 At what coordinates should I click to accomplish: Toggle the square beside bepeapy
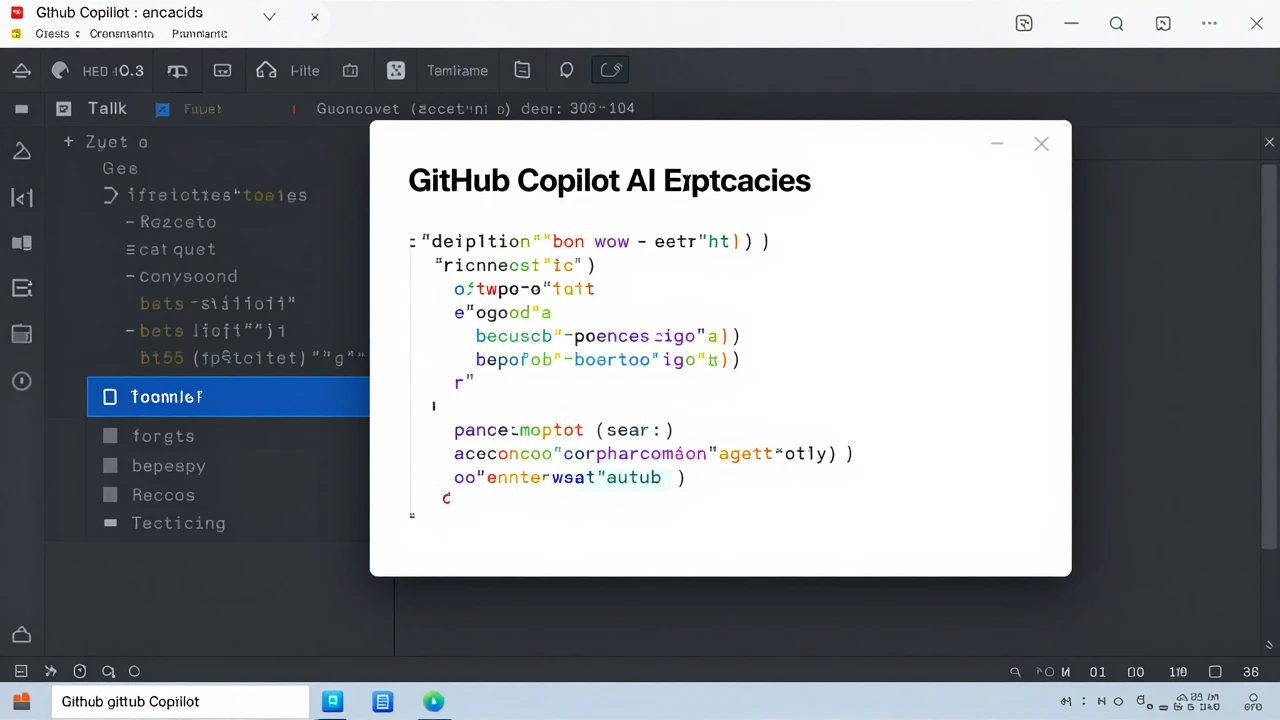[111, 465]
